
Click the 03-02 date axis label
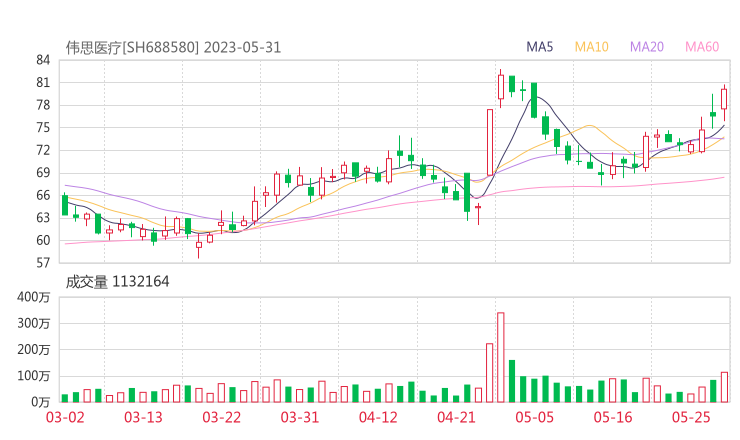click(65, 417)
